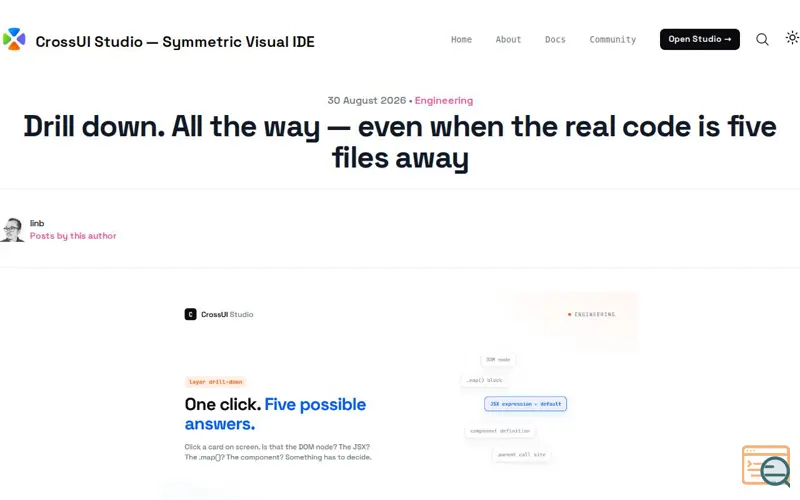The width and height of the screenshot is (800, 500).
Task: Click the black C logo in hero image
Action: [190, 314]
